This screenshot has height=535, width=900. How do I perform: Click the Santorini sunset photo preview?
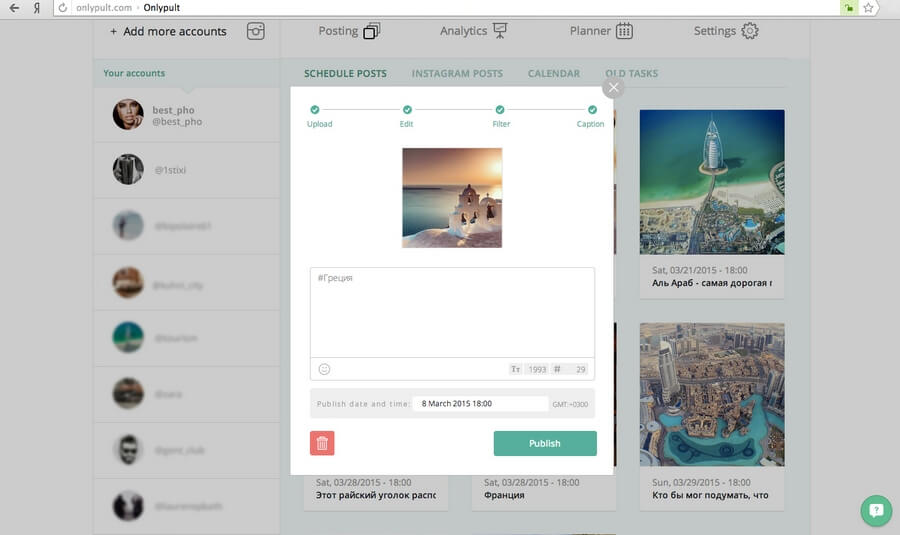click(x=452, y=198)
